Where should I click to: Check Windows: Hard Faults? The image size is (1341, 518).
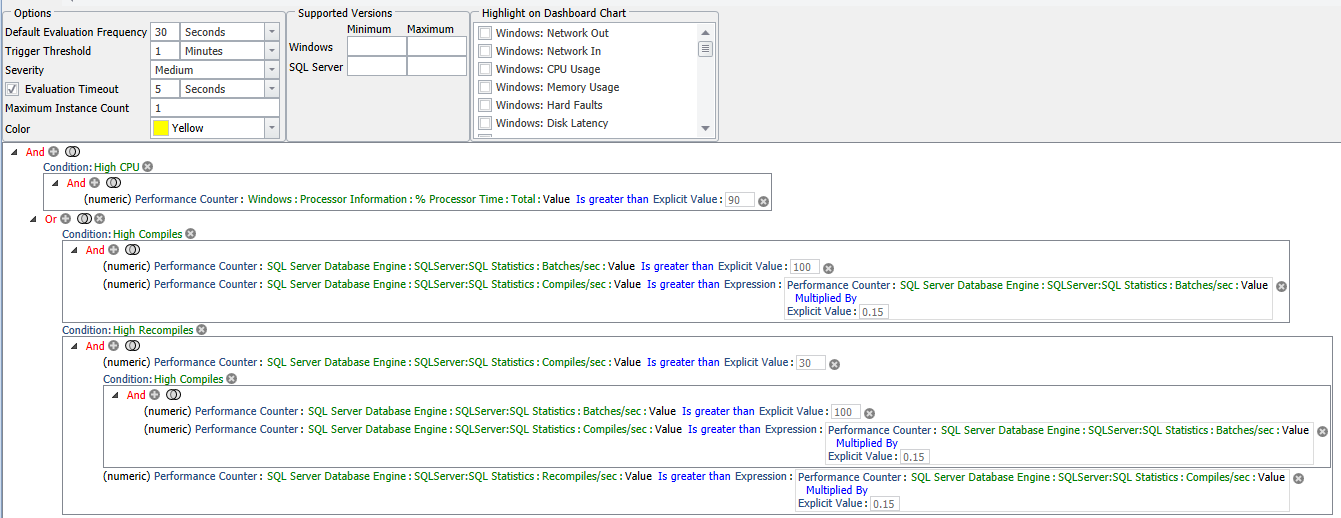point(485,105)
